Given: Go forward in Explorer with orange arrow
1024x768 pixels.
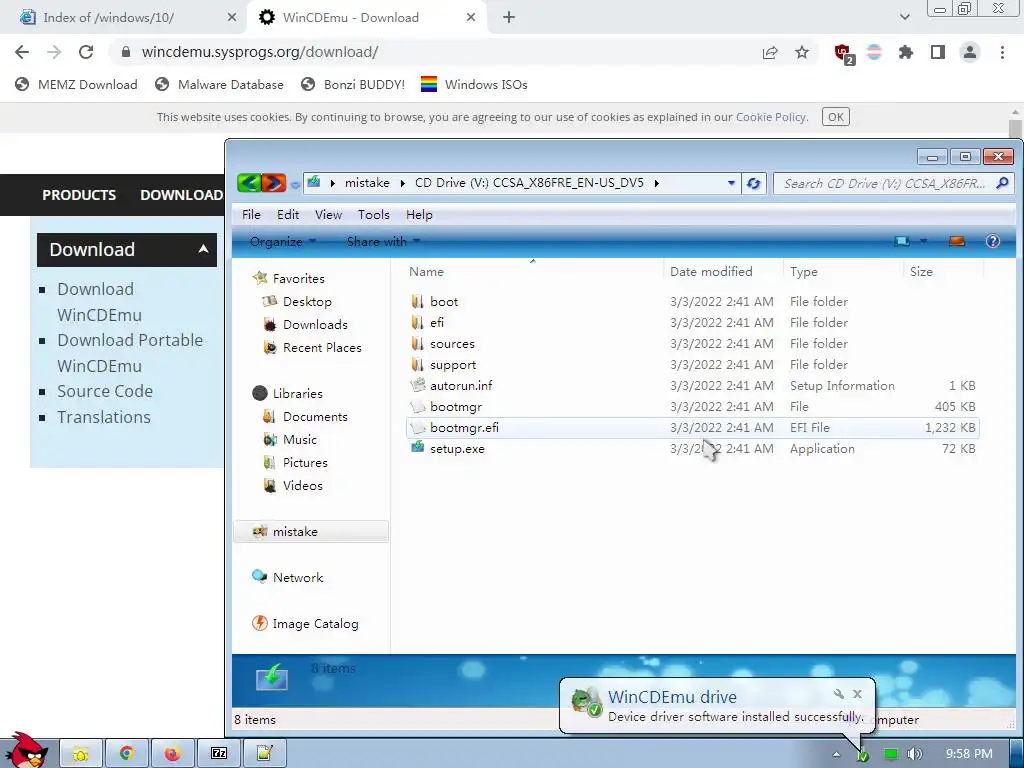Looking at the screenshot, I should 274,183.
